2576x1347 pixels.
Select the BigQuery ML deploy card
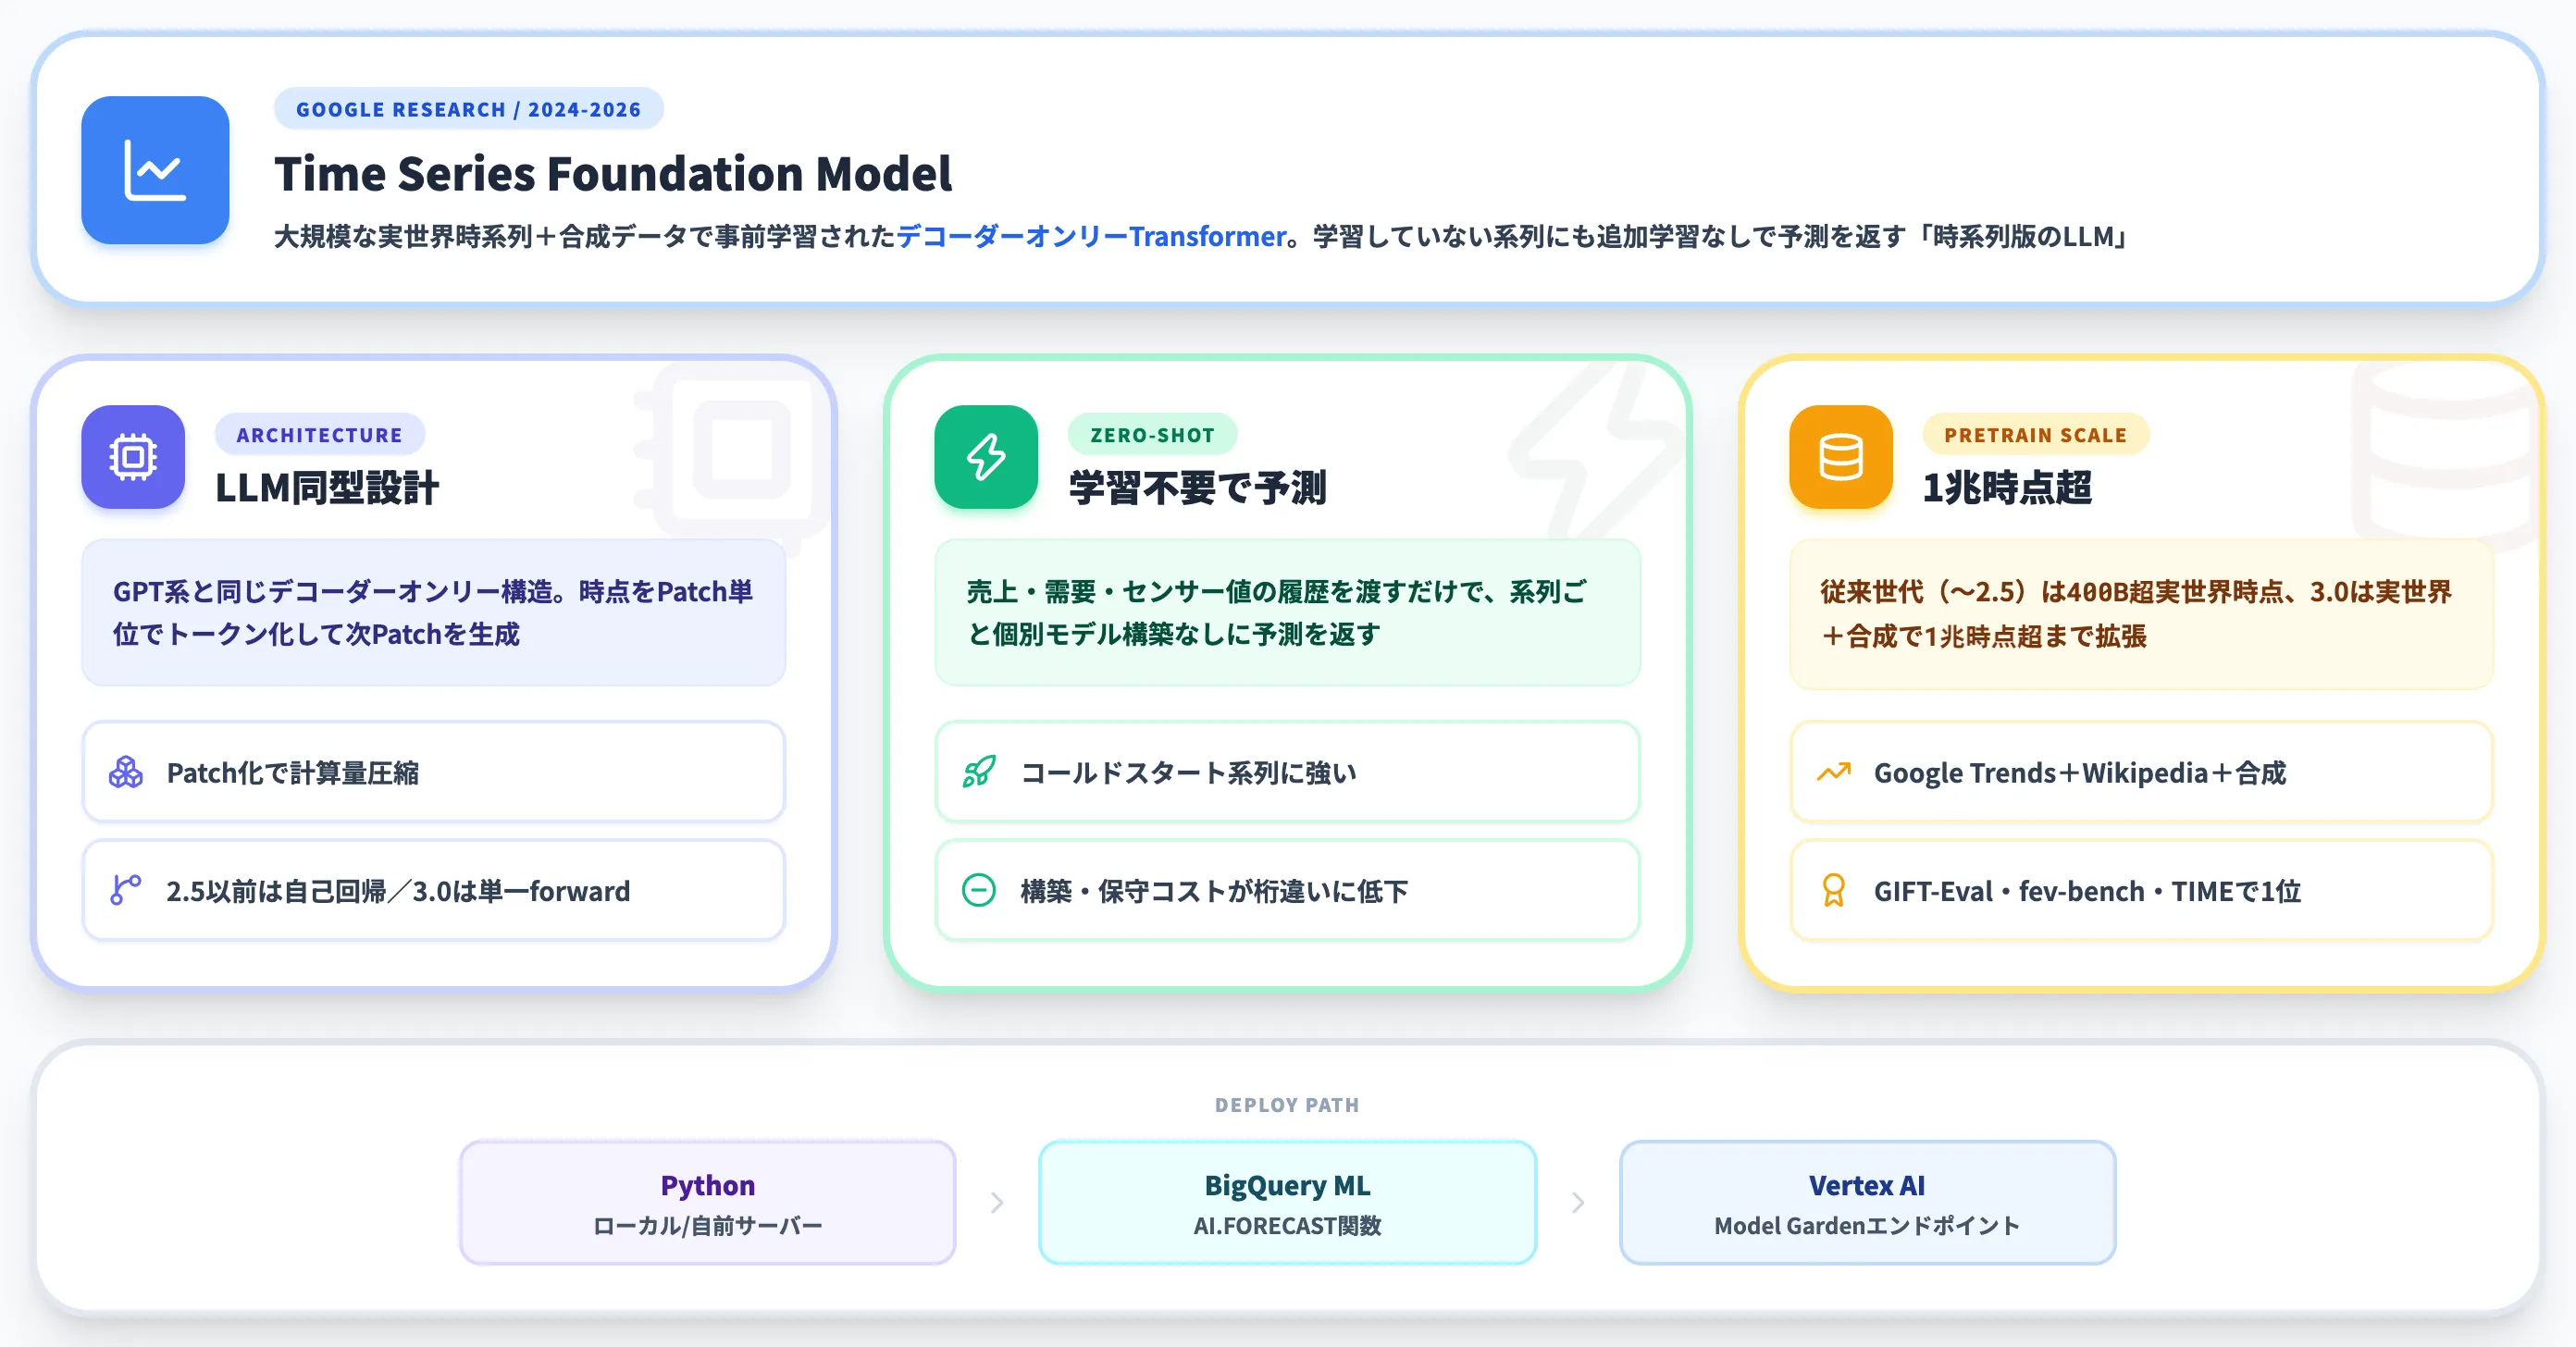(1287, 1202)
